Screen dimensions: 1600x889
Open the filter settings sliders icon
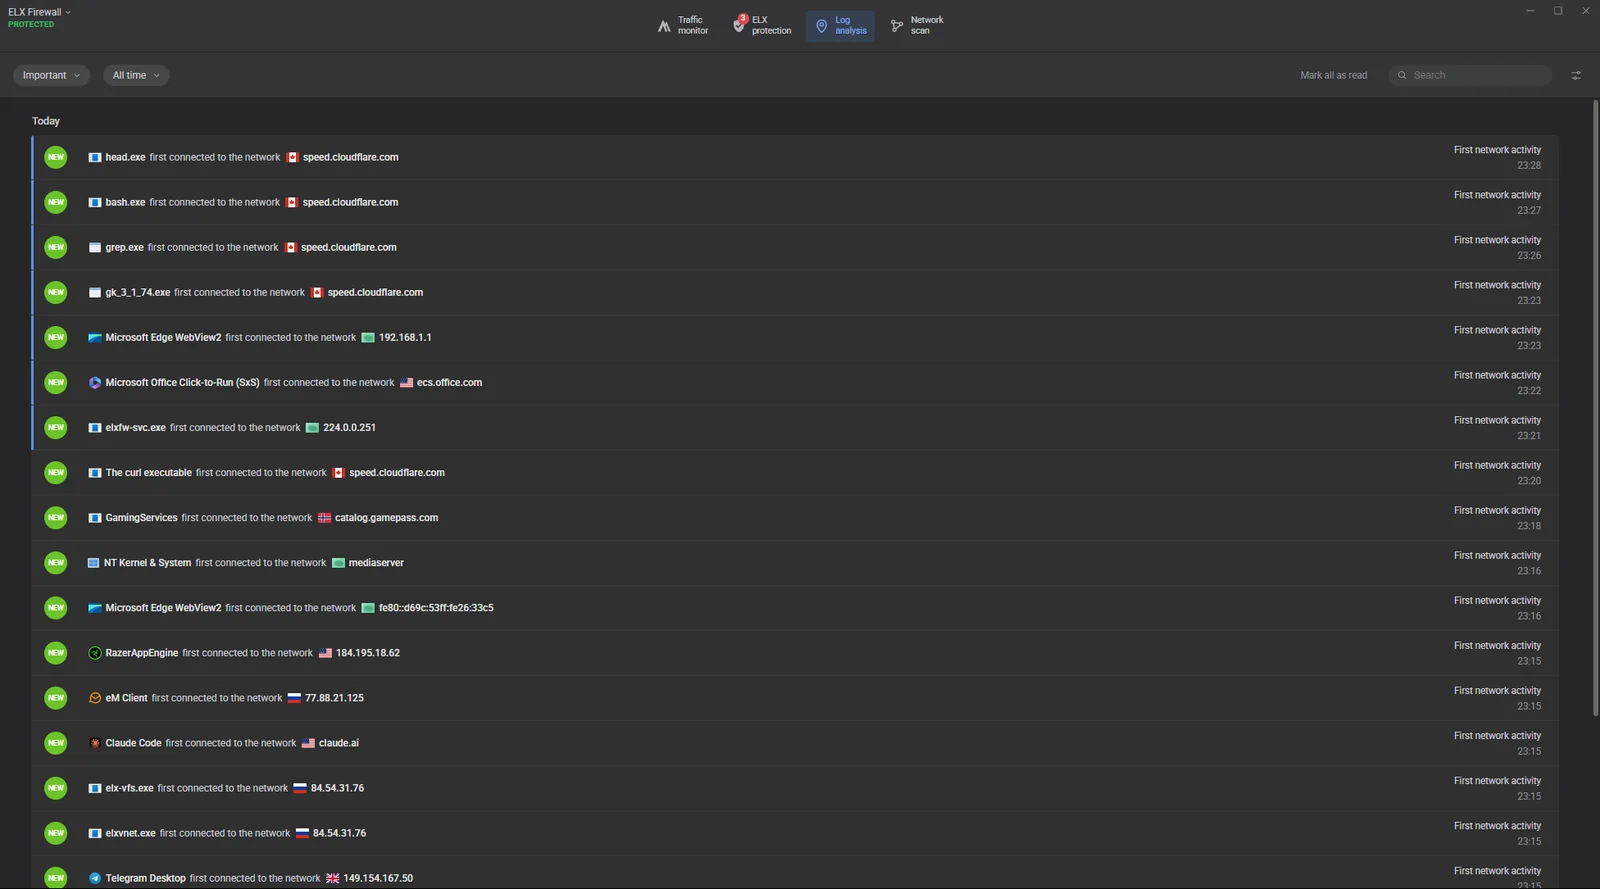[1576, 75]
